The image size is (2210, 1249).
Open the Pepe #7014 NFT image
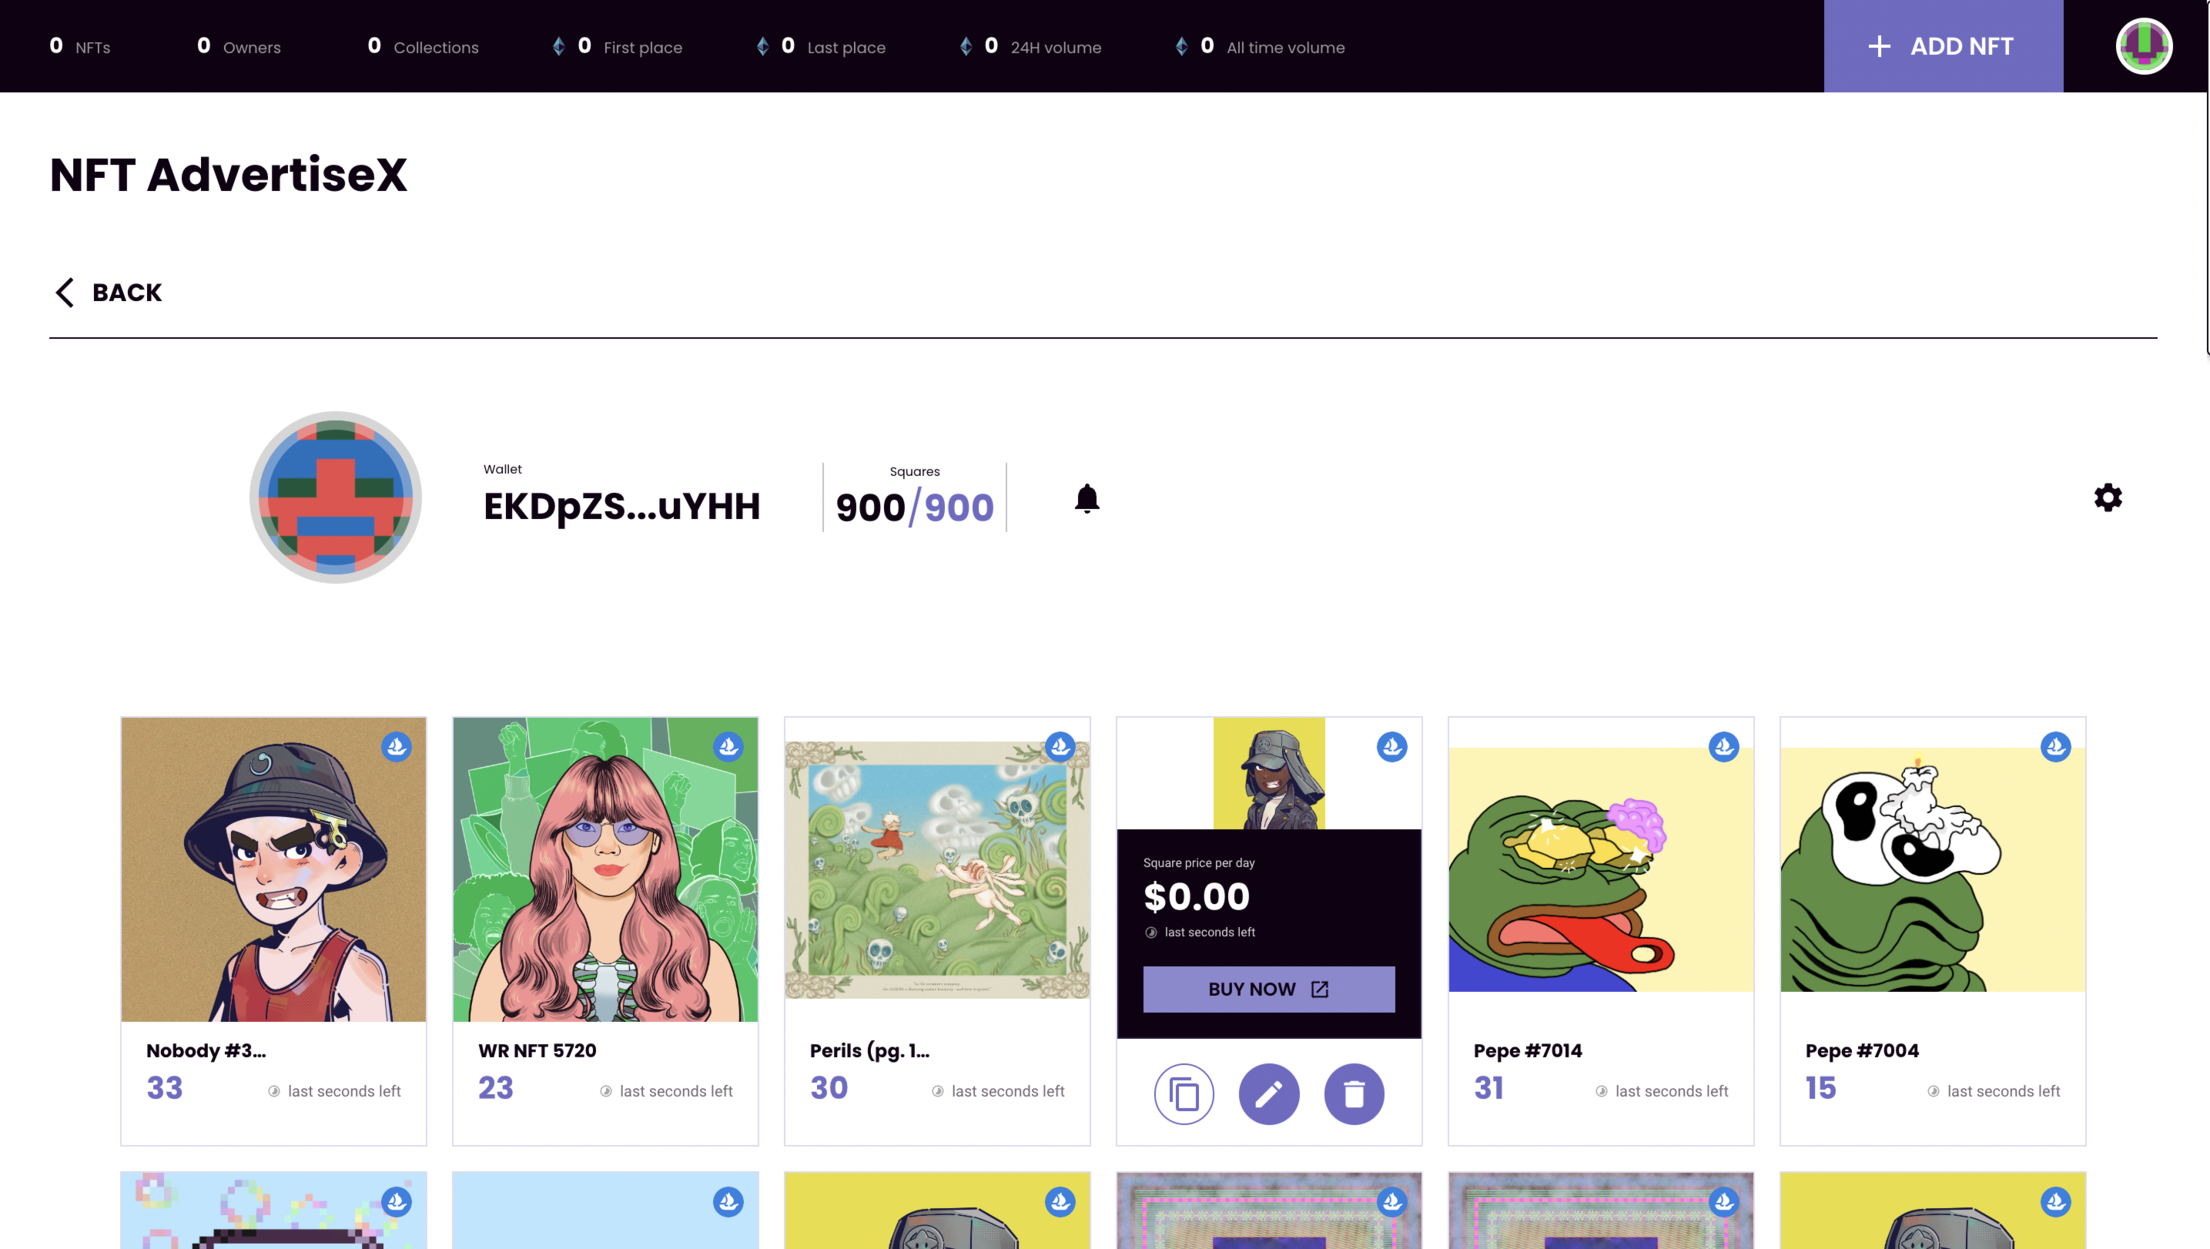click(x=1600, y=868)
